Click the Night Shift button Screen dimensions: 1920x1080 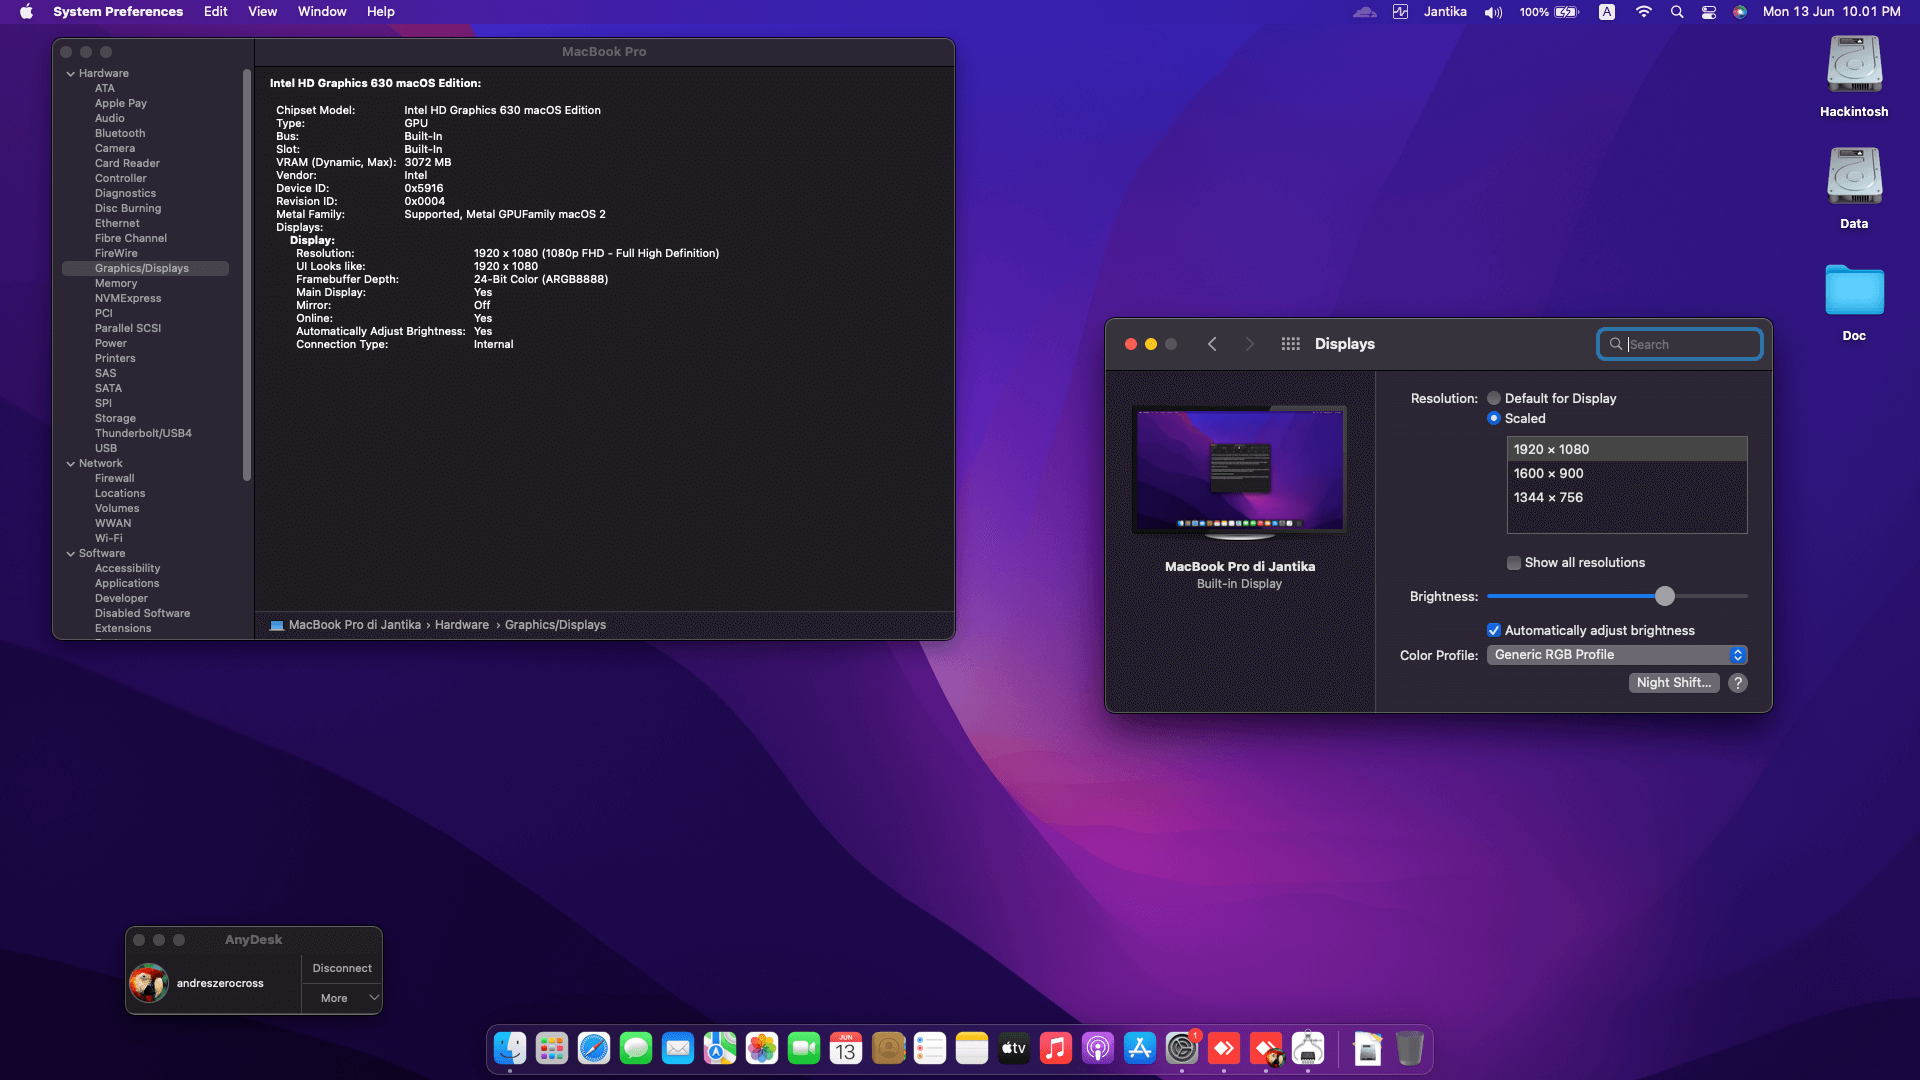[1674, 683]
